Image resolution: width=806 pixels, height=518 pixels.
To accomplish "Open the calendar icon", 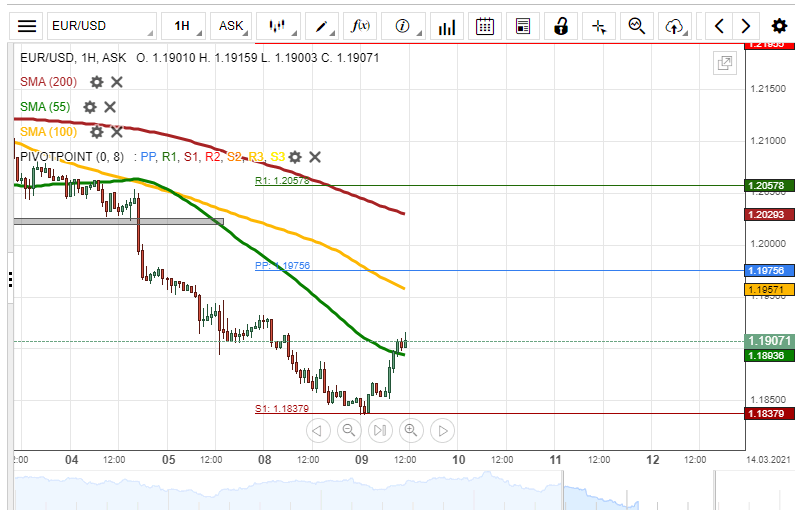I will pyautogui.click(x=485, y=26).
